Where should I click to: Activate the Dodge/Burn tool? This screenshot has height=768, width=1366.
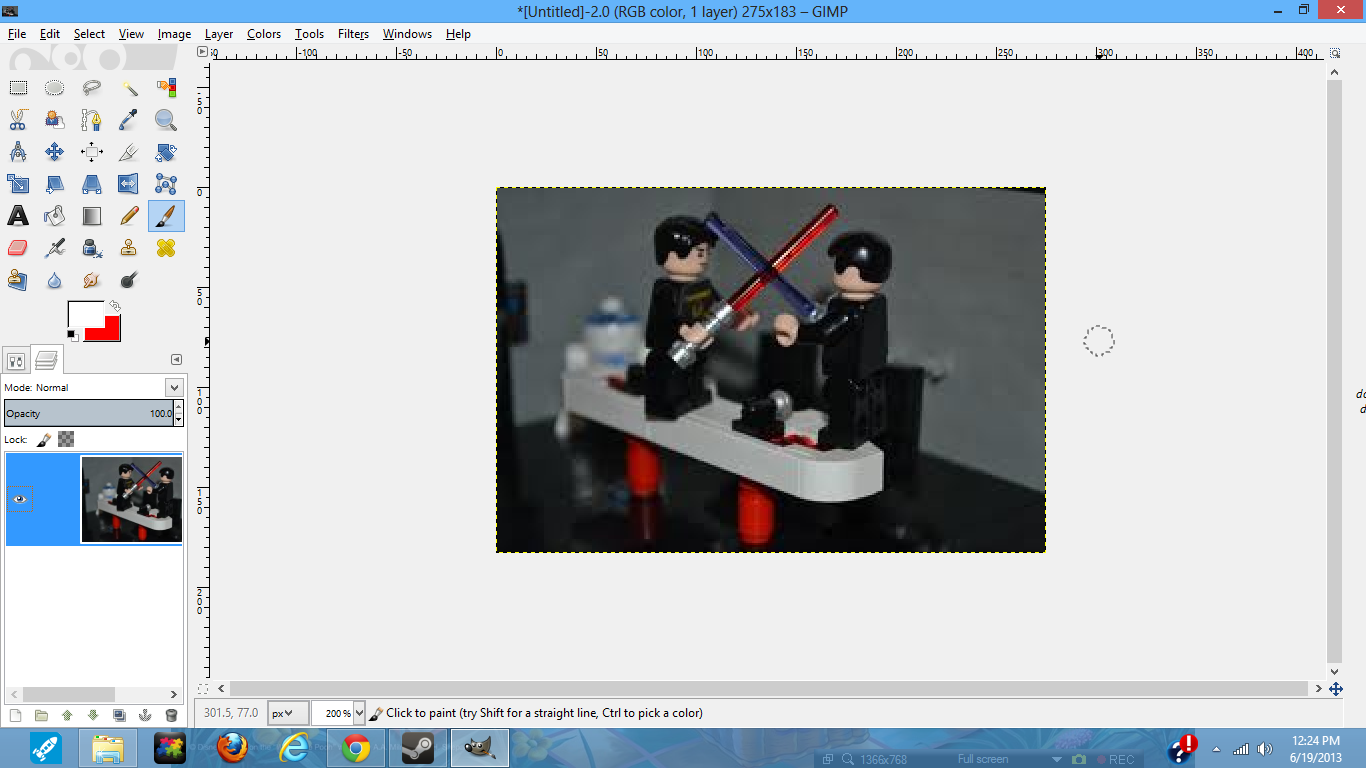click(x=129, y=280)
